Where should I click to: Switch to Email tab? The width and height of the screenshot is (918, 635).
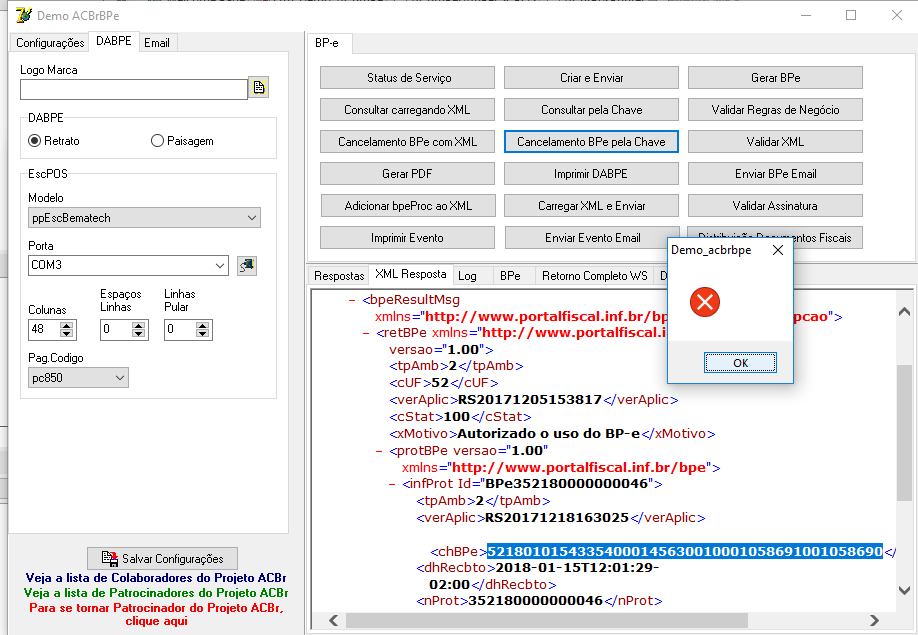tap(157, 43)
